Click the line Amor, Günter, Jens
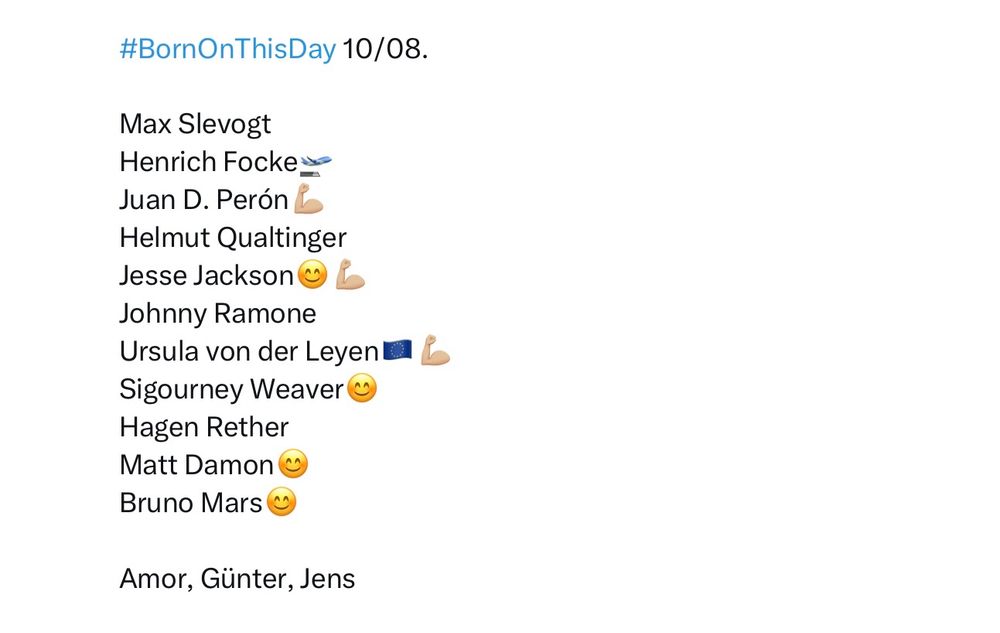1000x633 pixels. 237,579
